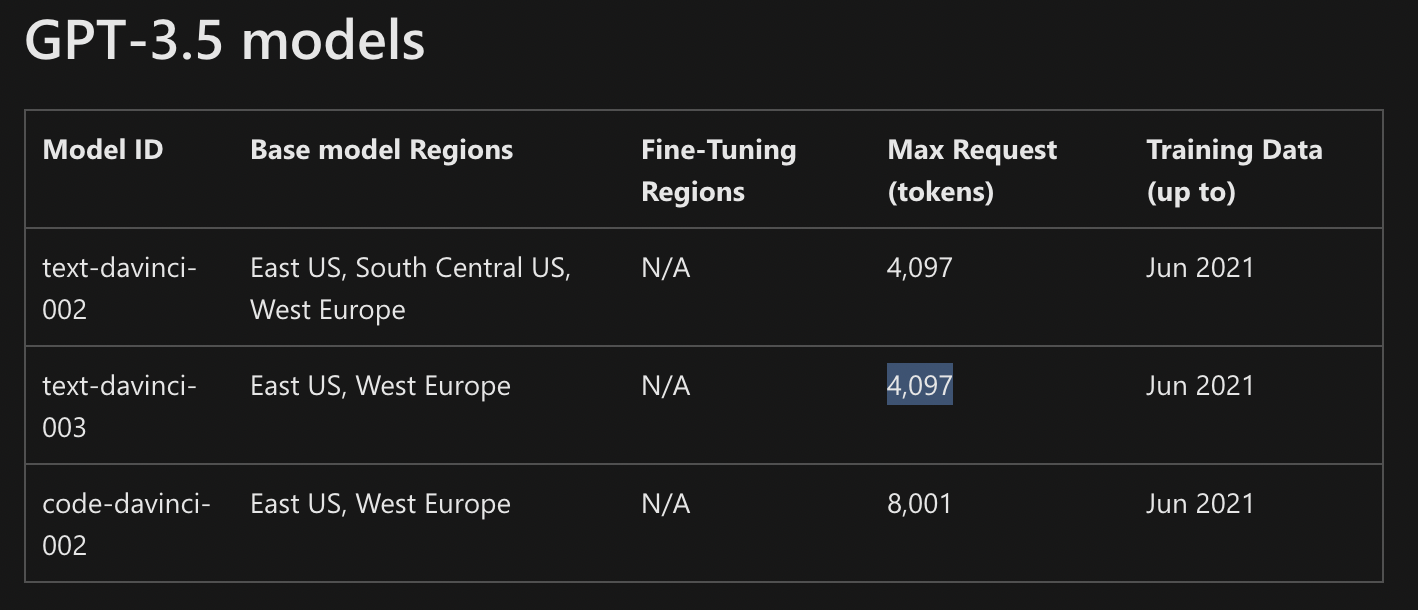Image resolution: width=1418 pixels, height=610 pixels.
Task: Click N/A in the text-davinci-002 row
Action: click(x=666, y=267)
